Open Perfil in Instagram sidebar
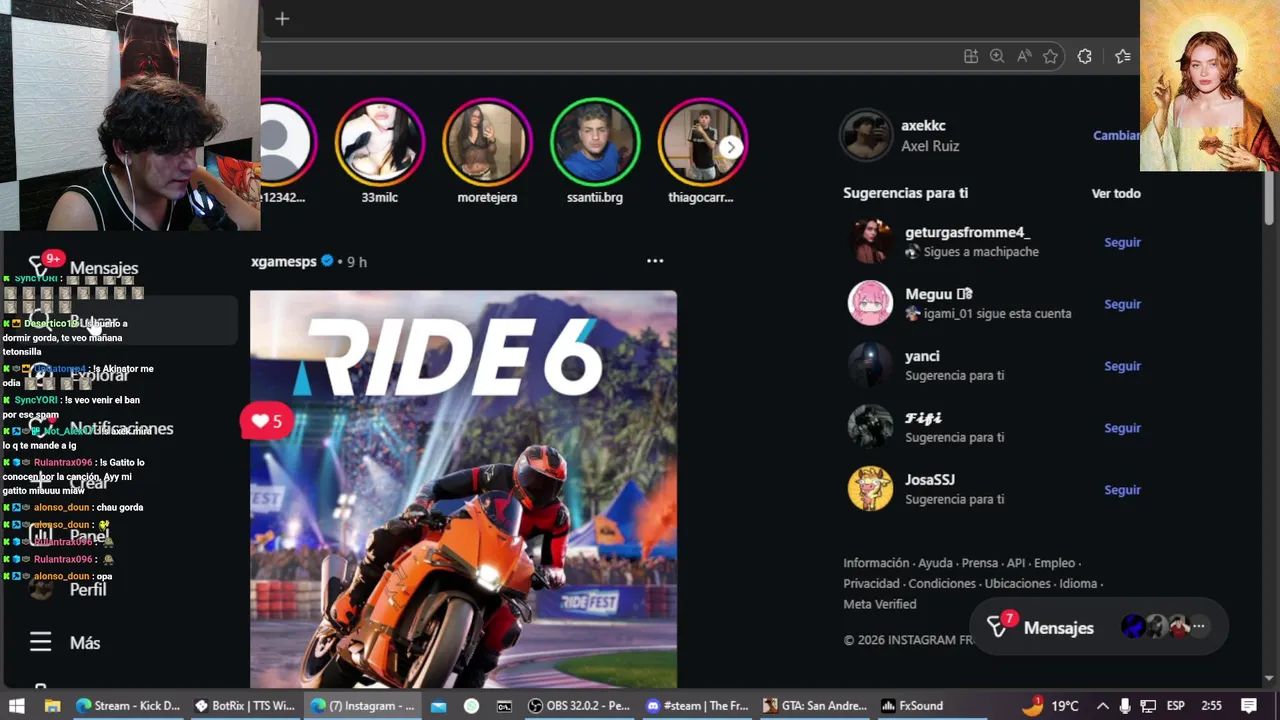The image size is (1280, 720). tap(88, 590)
